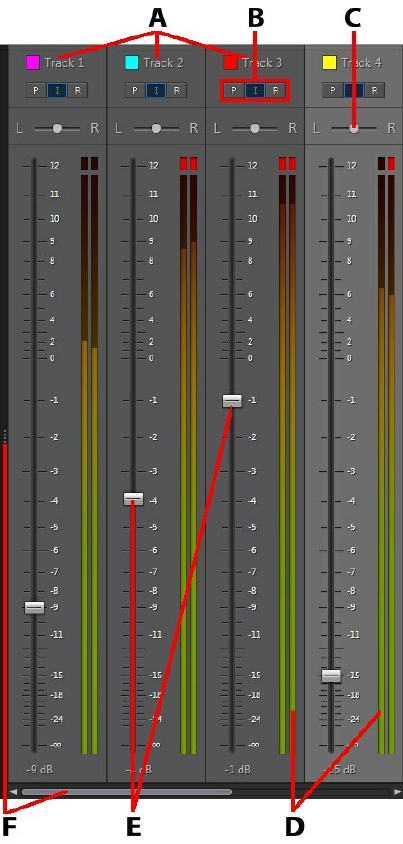The height and width of the screenshot is (844, 403).
Task: Toggle the P button on Track 4
Action: (x=333, y=90)
